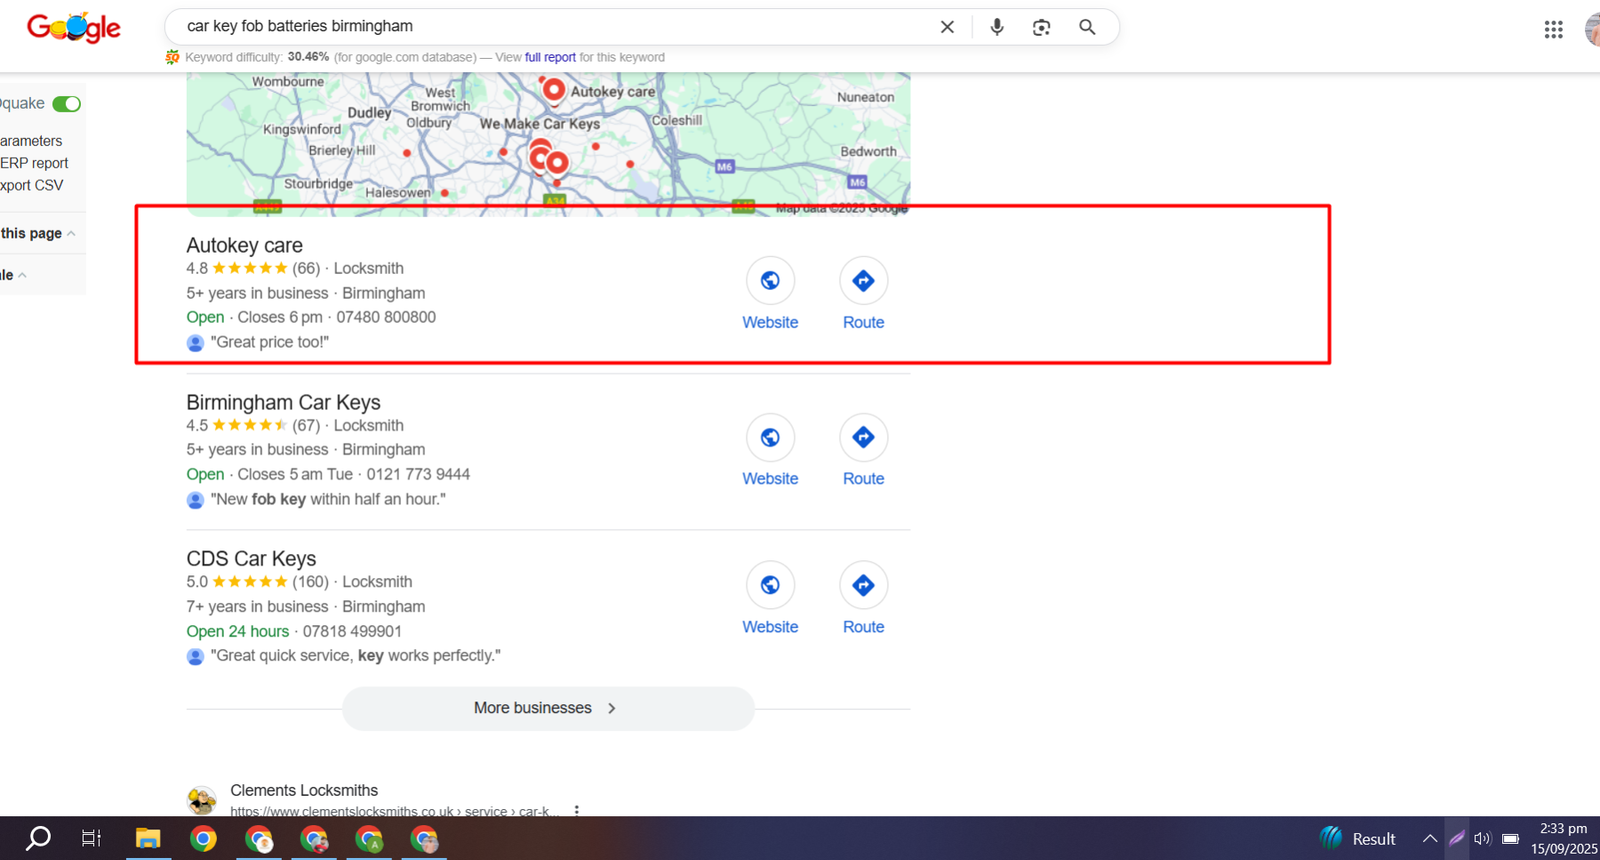Open the Google apps grid

pyautogui.click(x=1553, y=30)
